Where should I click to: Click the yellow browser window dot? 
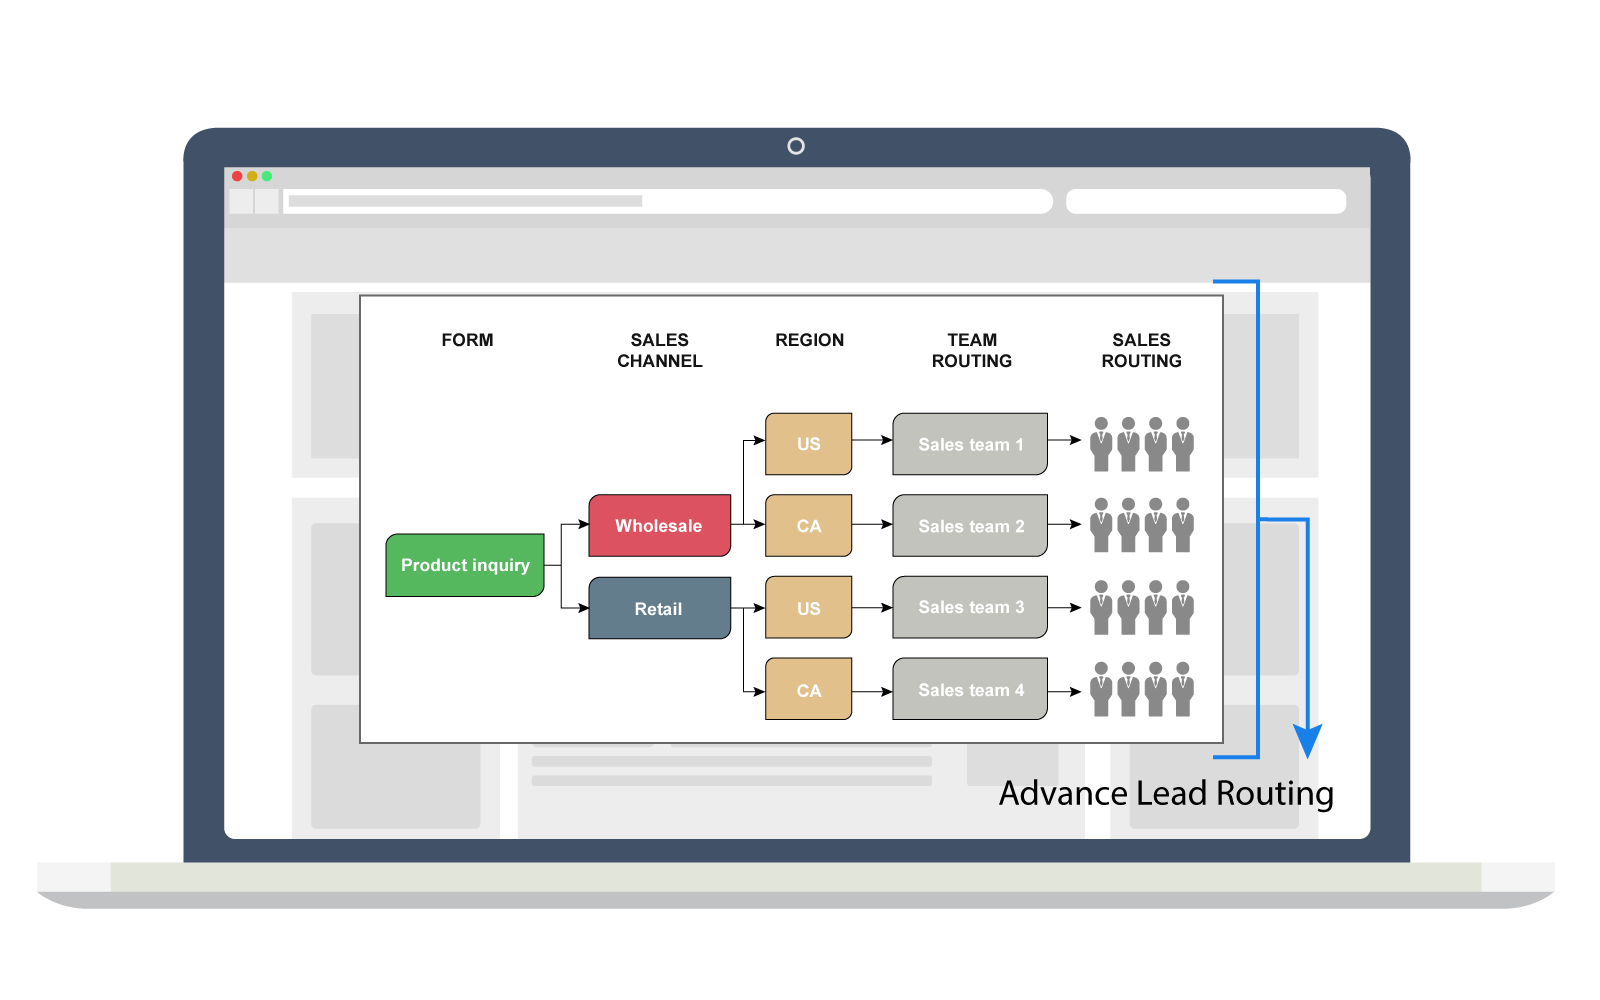pos(252,176)
